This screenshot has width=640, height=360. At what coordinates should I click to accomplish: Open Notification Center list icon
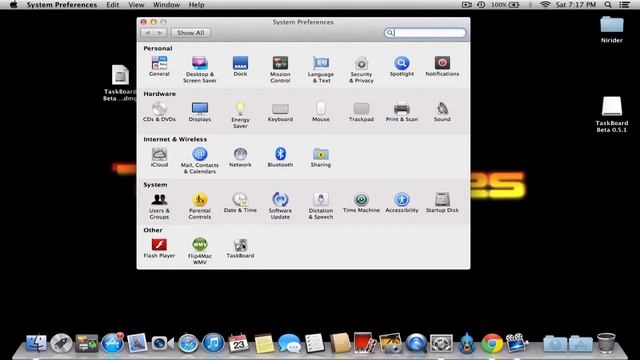[x=624, y=5]
